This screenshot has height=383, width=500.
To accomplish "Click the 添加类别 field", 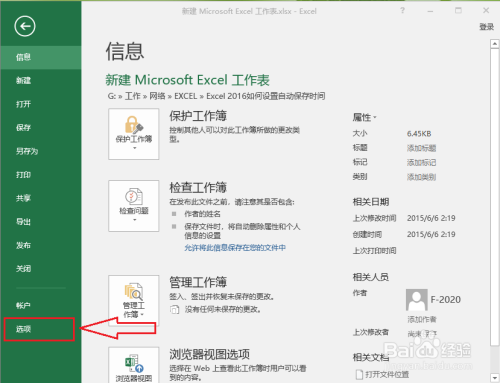I will 421,177.
